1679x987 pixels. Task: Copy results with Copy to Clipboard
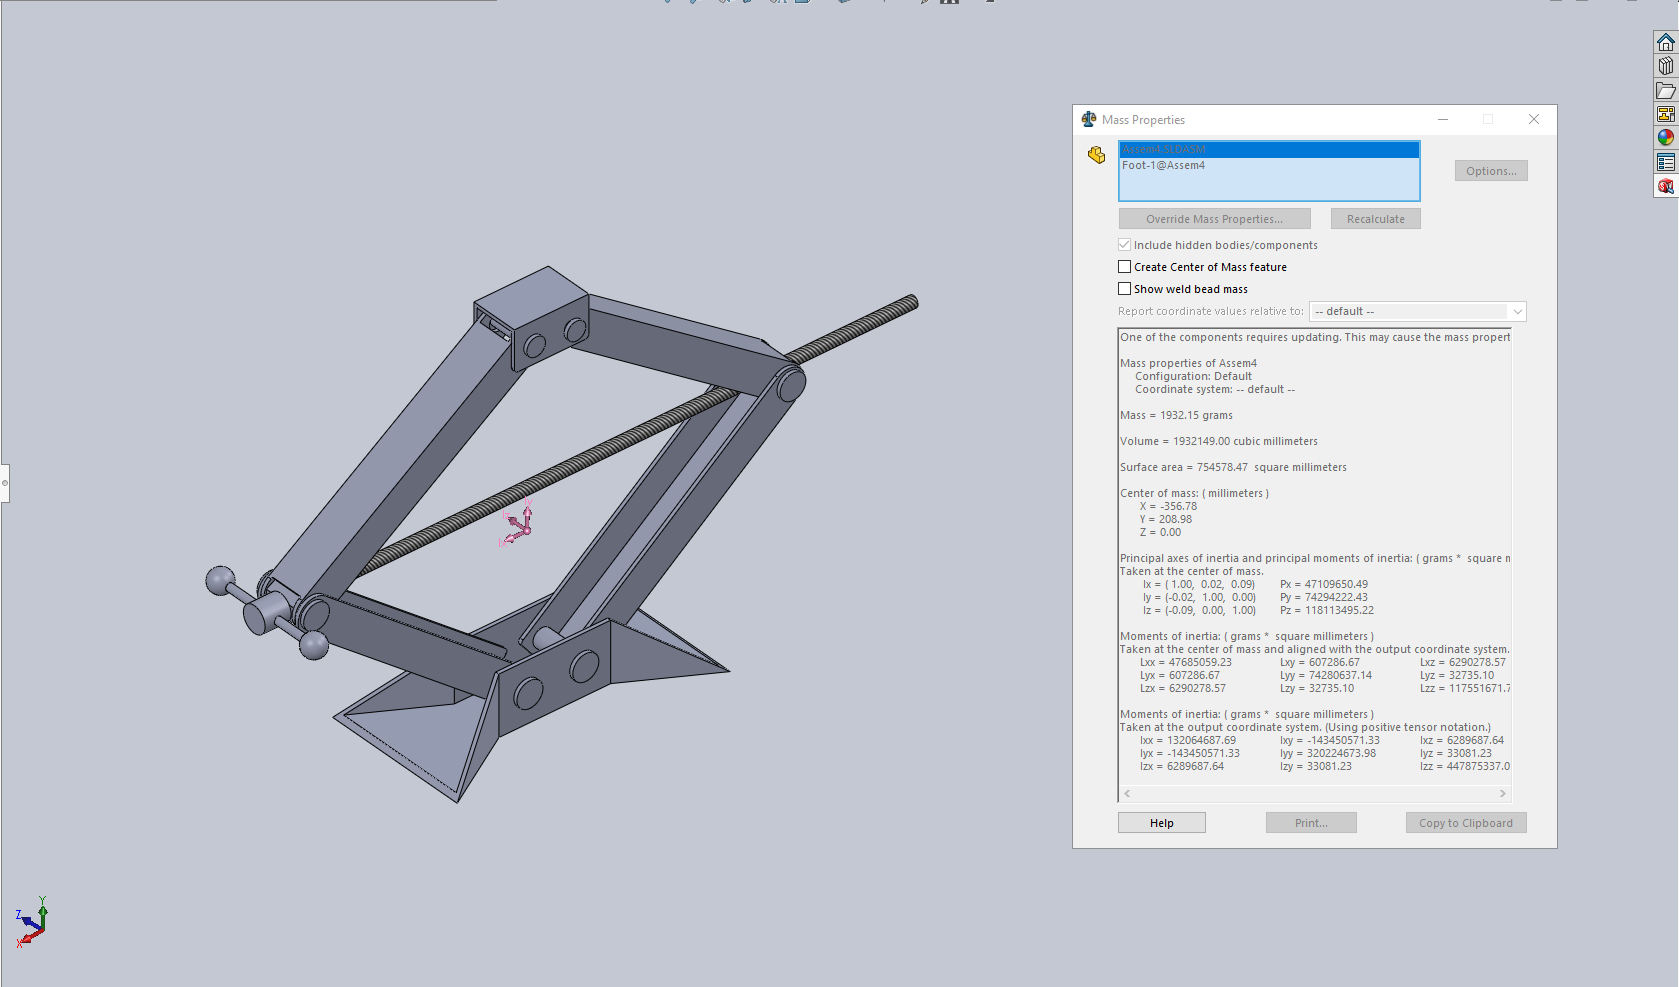1465,823
